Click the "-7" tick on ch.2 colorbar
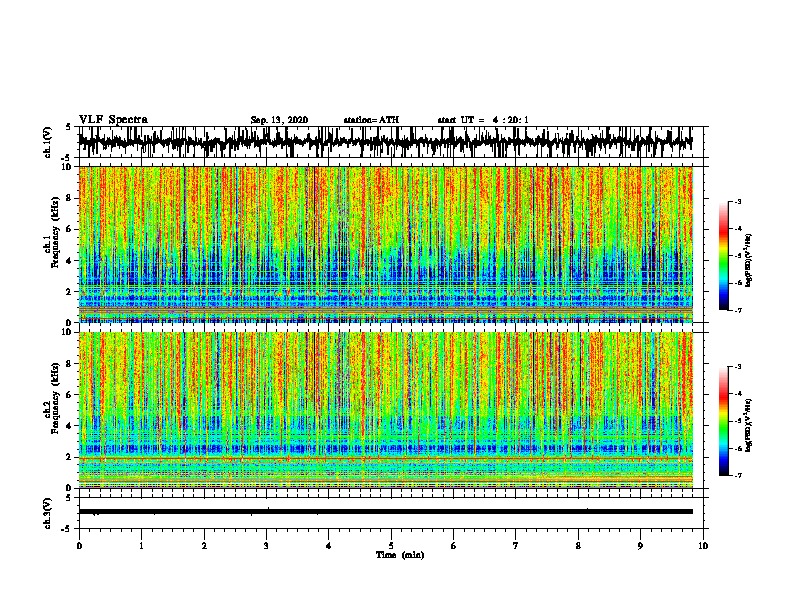 738,475
